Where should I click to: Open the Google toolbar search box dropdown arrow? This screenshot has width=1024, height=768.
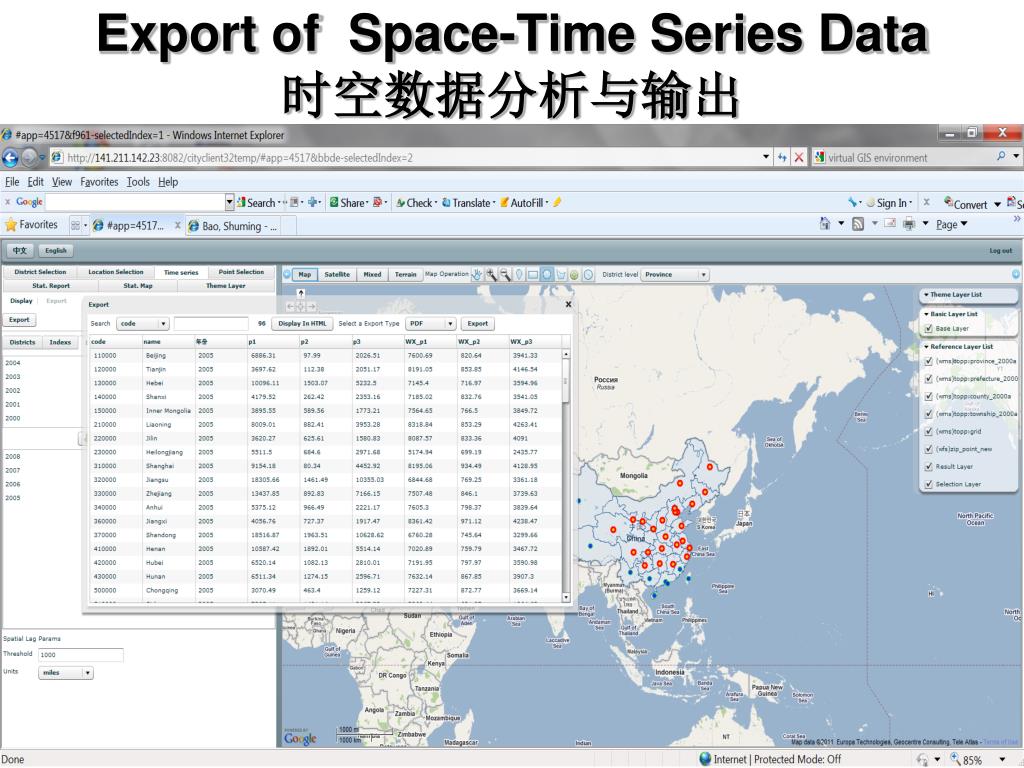[x=229, y=202]
